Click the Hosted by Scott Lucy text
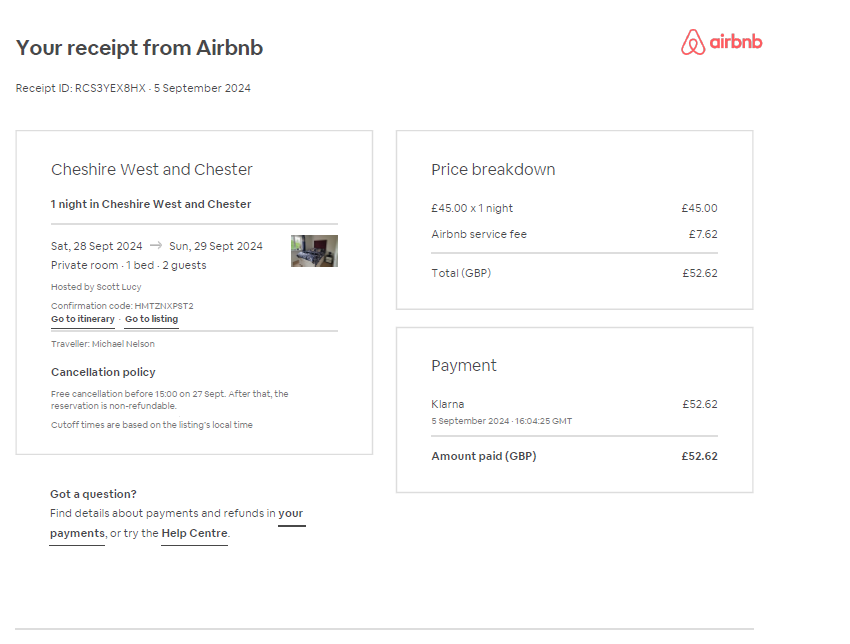This screenshot has height=644, width=850. 96,287
